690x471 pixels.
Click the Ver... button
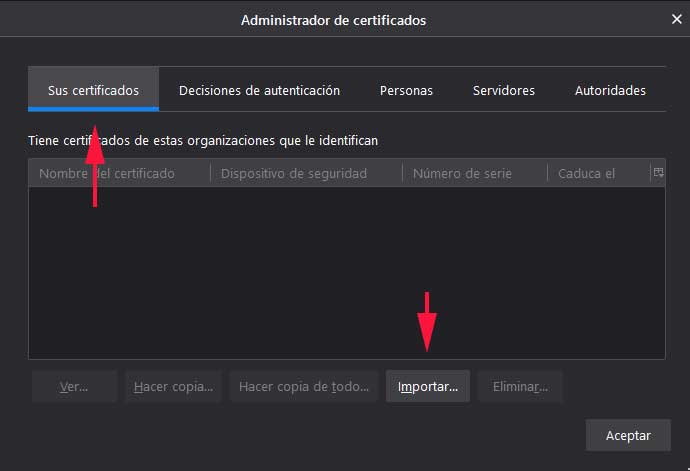(74, 386)
